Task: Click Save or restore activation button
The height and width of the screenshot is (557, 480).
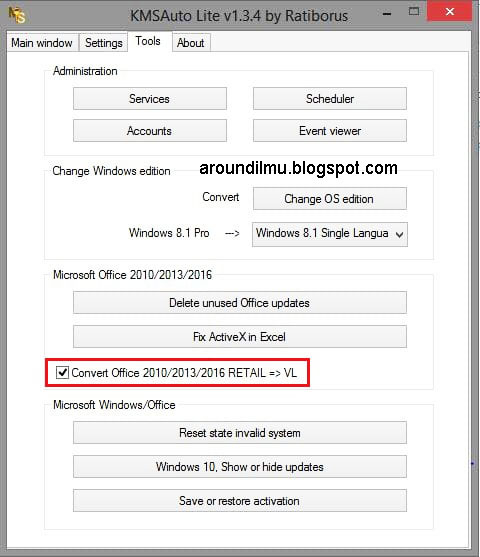Action: (x=240, y=501)
